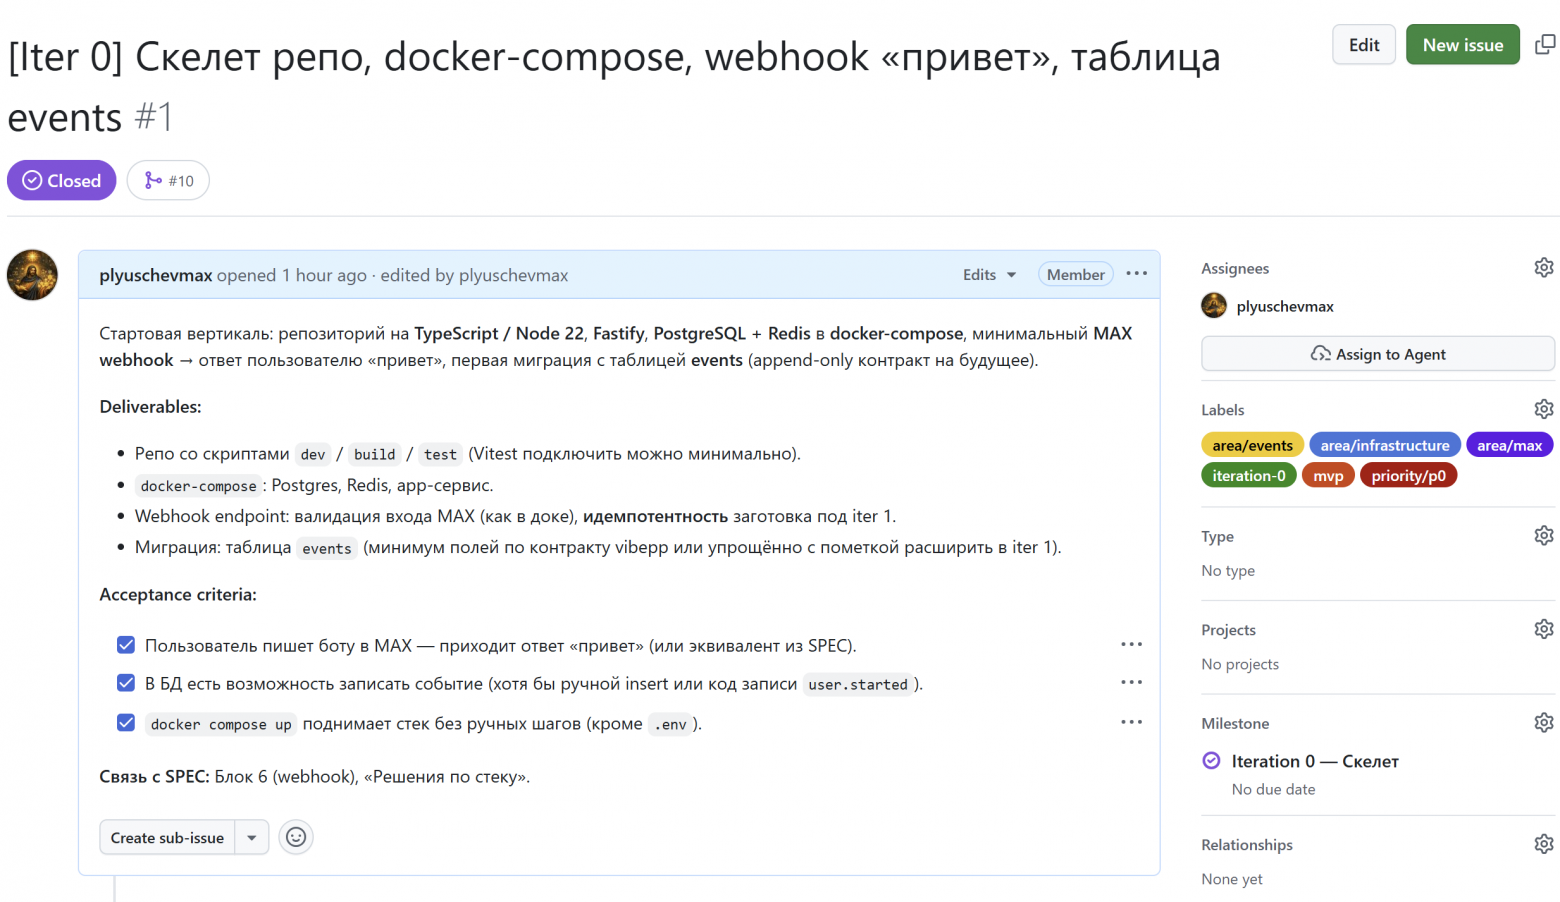Open Projects settings gear
Screen dimensions: 1560x902
1544,629
